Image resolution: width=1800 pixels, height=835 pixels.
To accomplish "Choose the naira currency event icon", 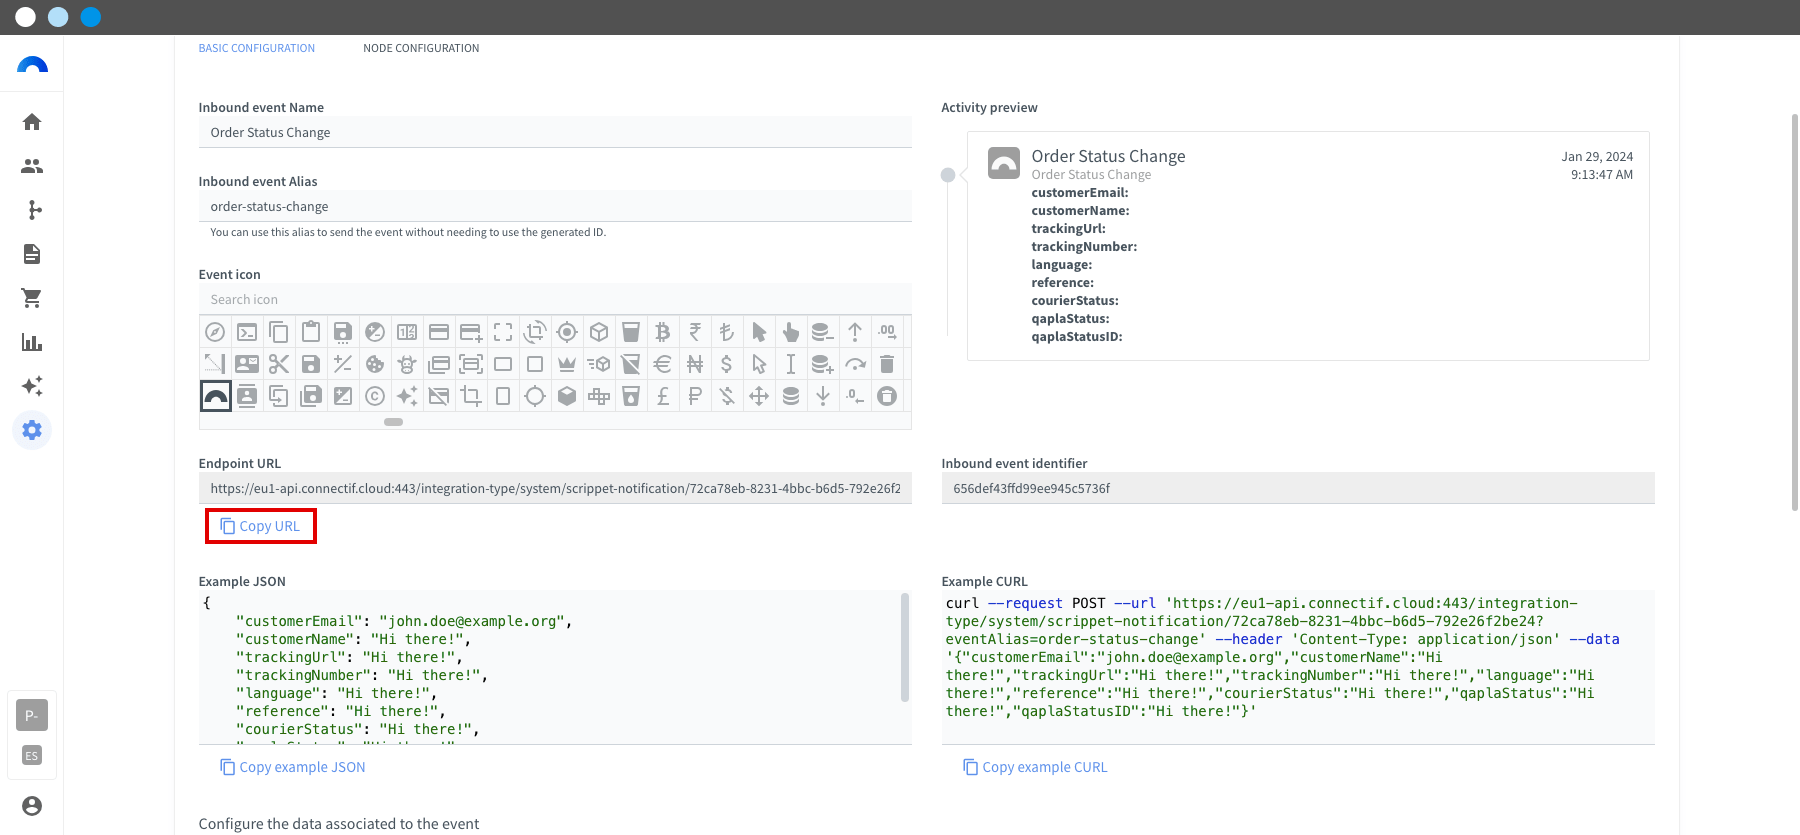I will coord(695,364).
